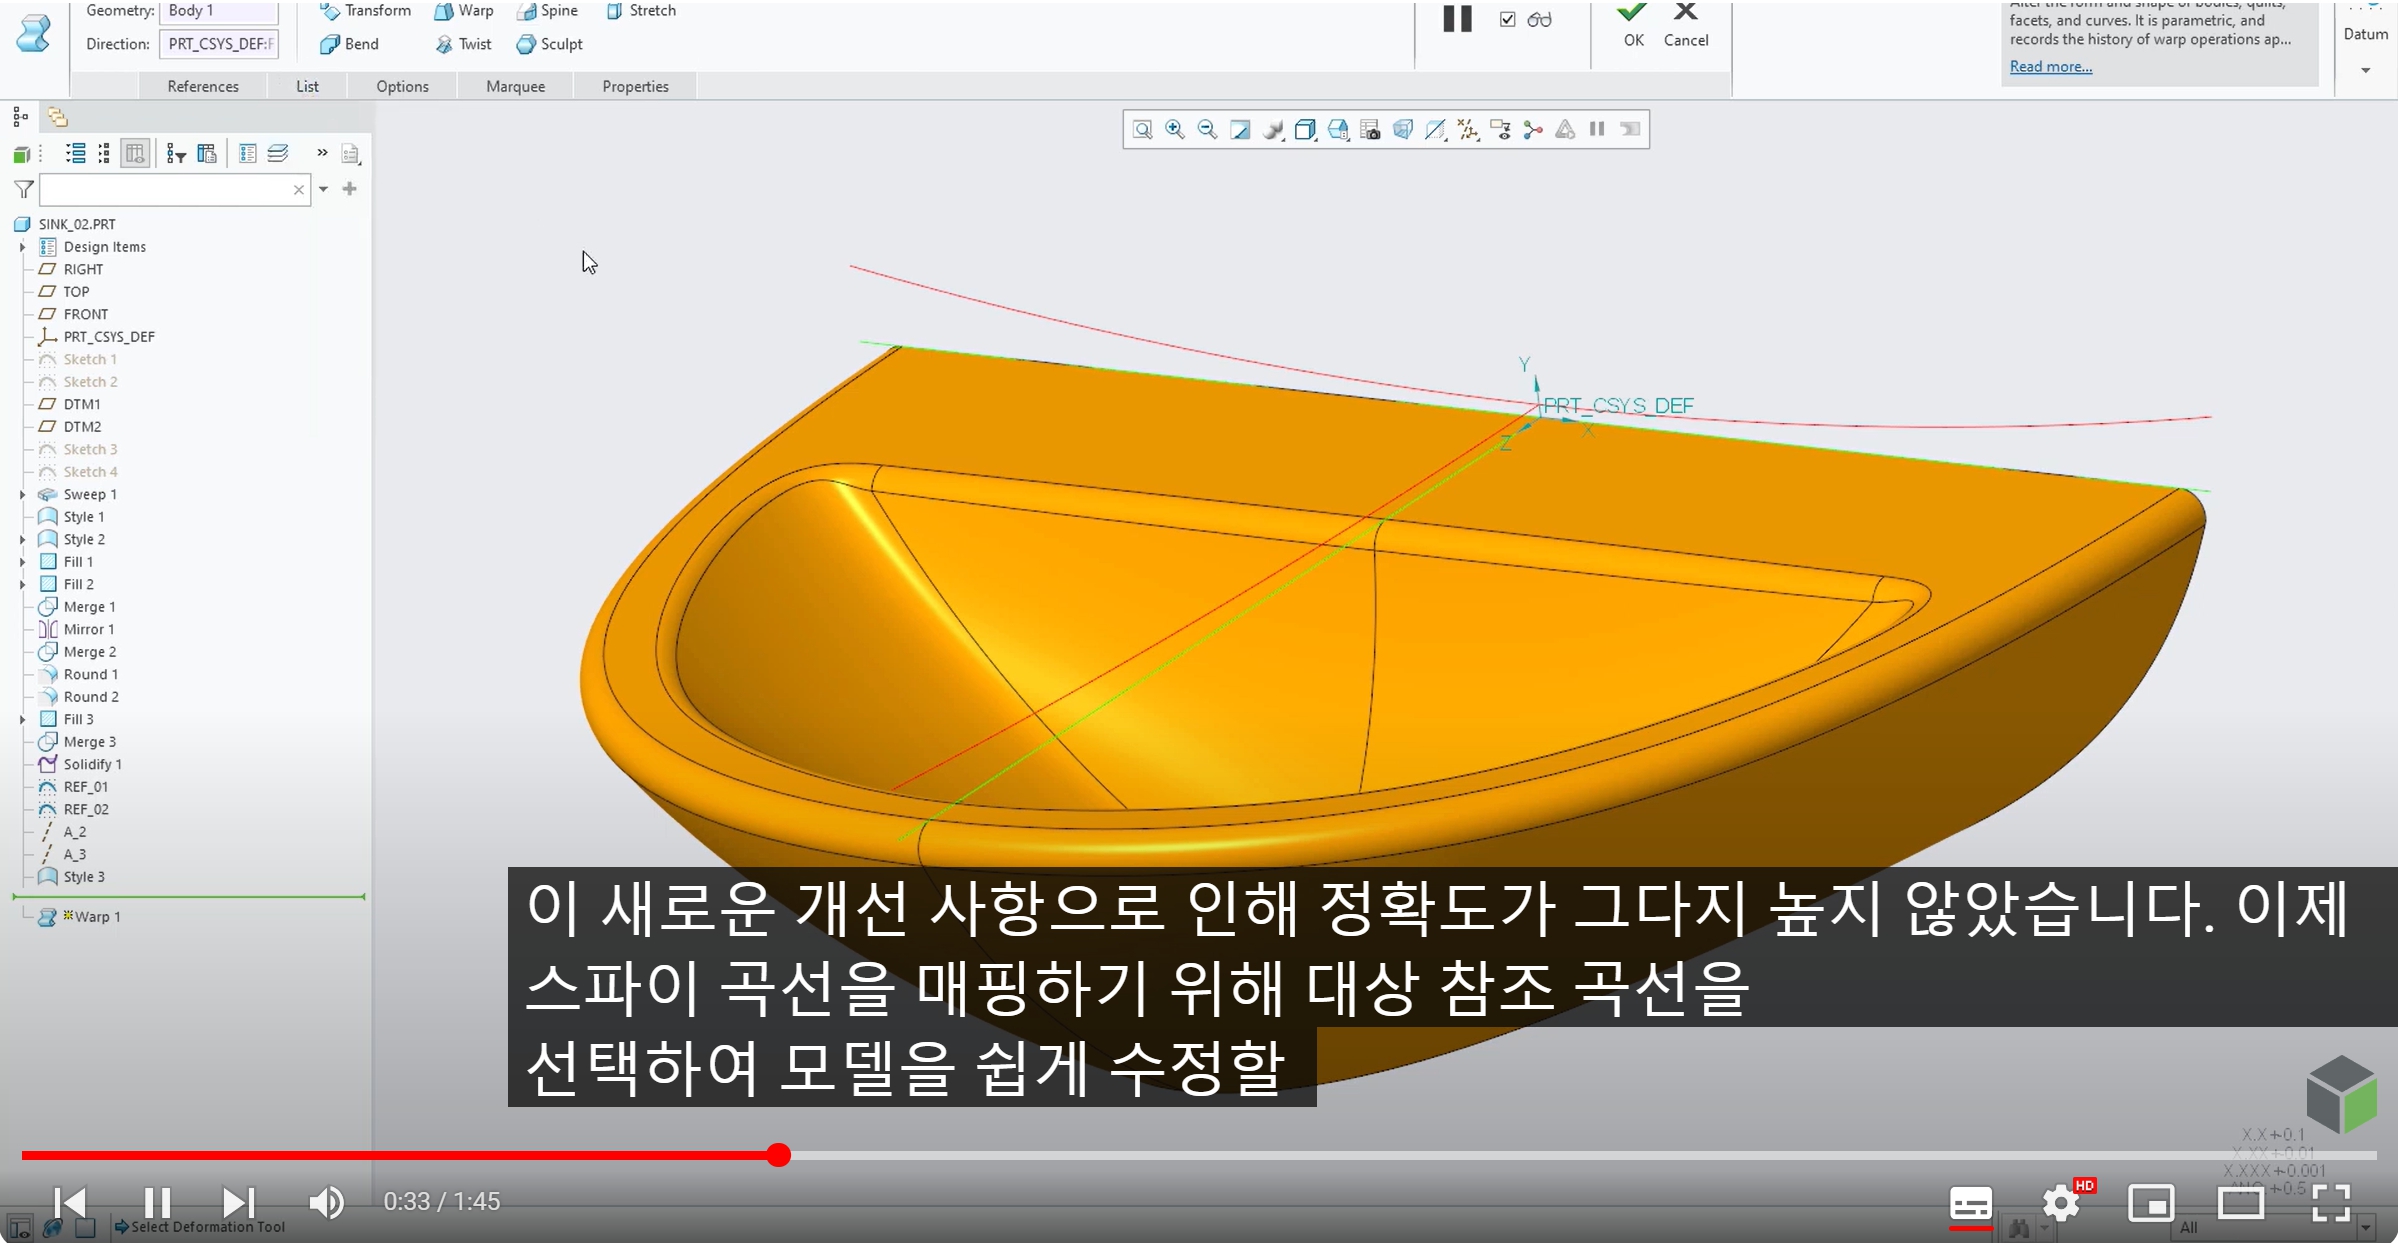Image resolution: width=2398 pixels, height=1243 pixels.
Task: Click the Zoom Out magnifier icon
Action: [x=1207, y=130]
